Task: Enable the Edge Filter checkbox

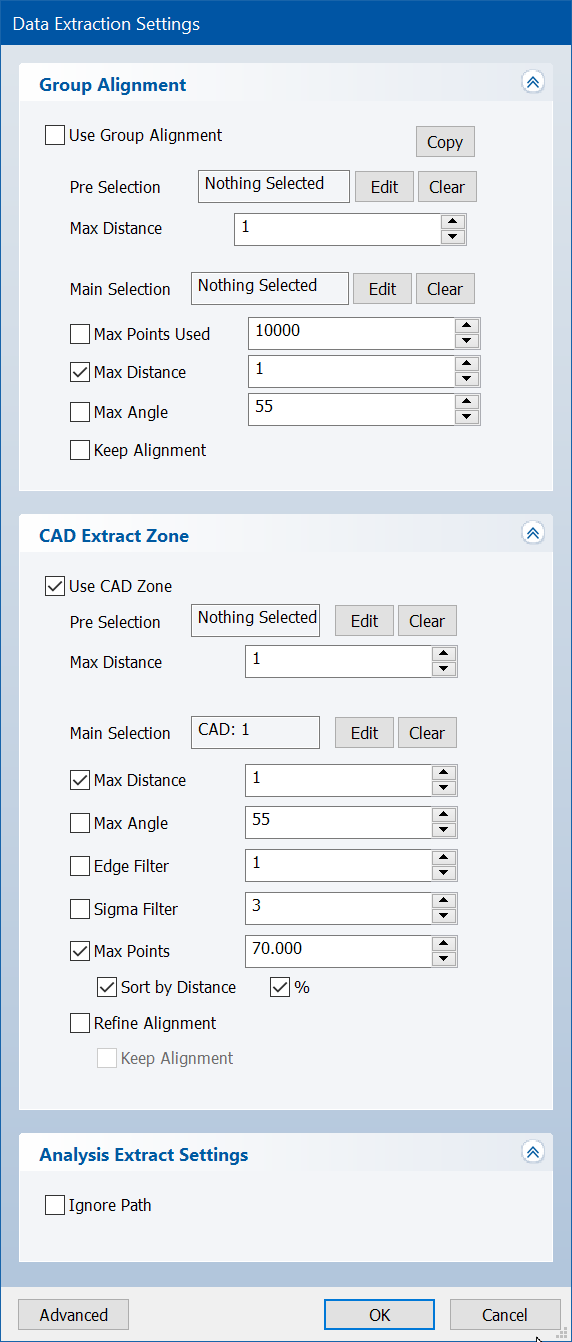Action: pyautogui.click(x=80, y=866)
